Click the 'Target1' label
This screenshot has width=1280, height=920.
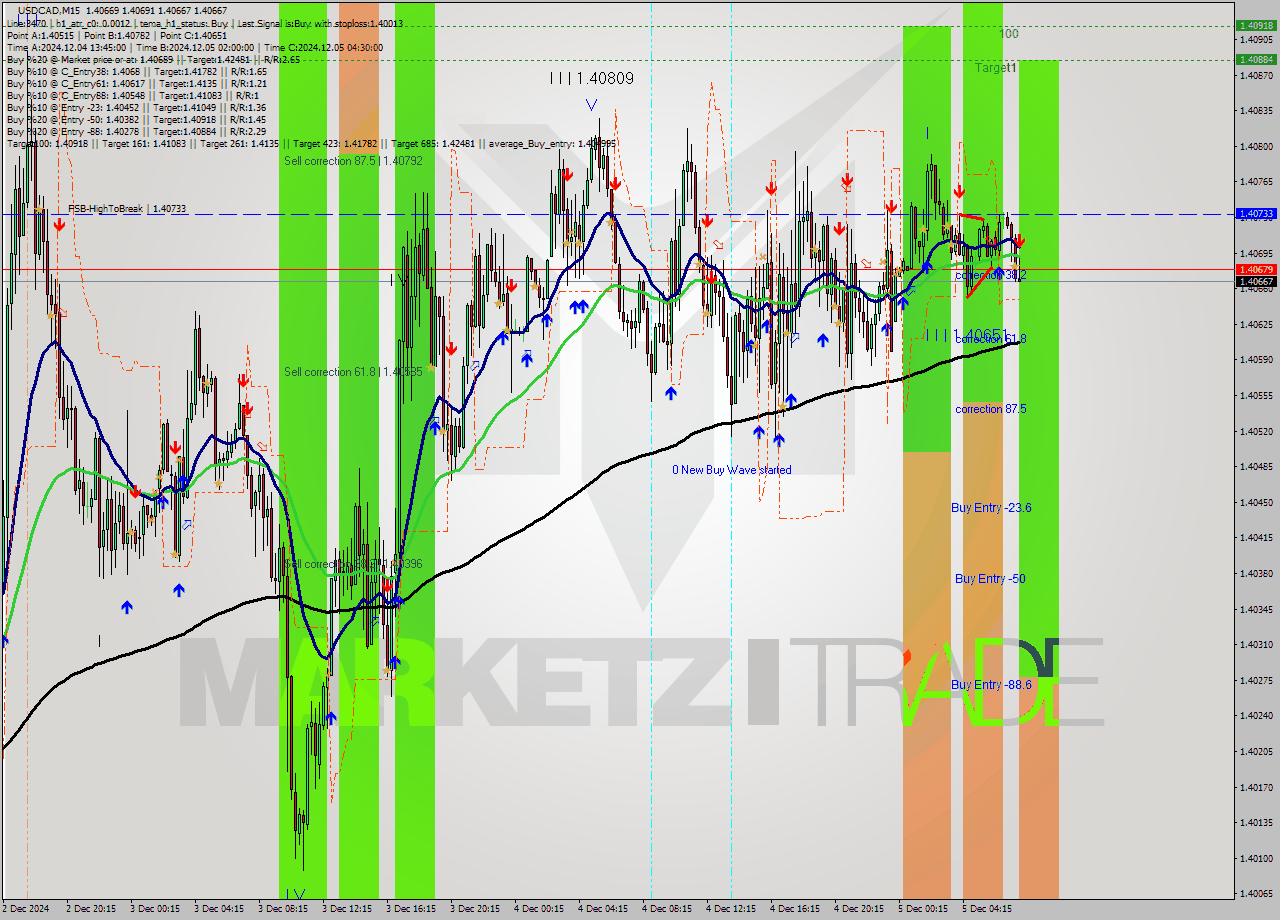point(996,68)
